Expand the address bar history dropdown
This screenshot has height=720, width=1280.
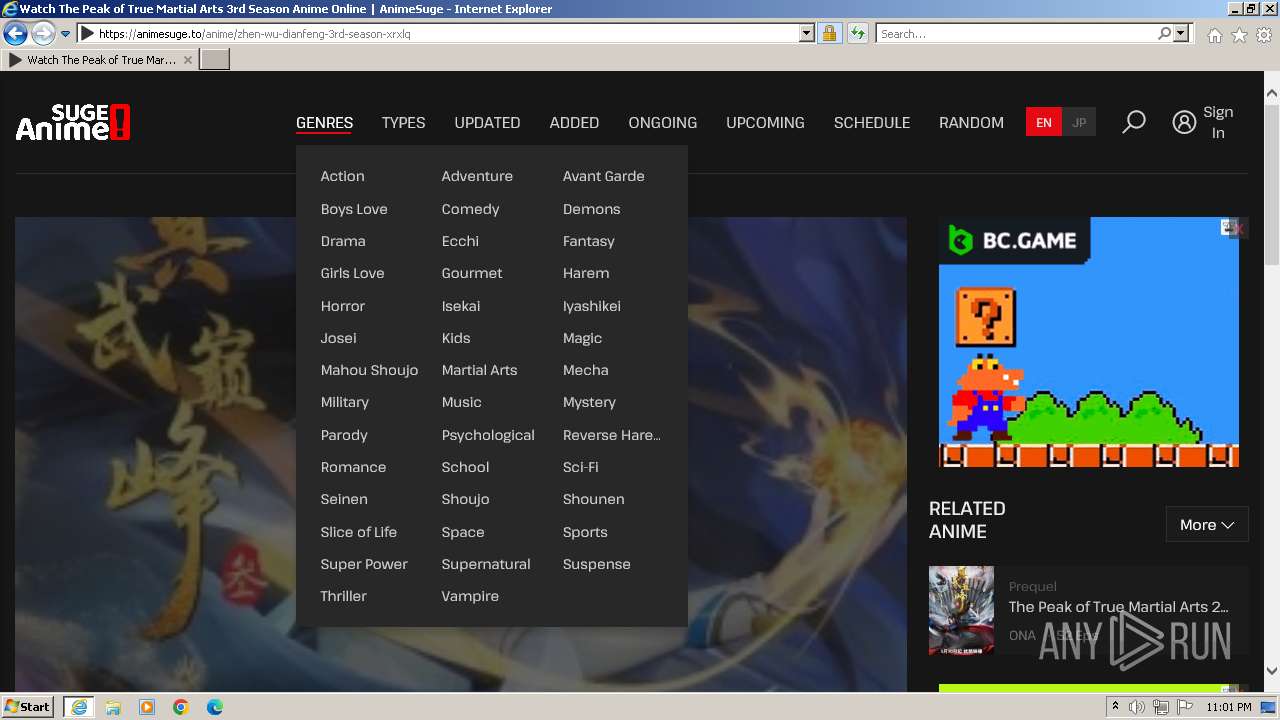[x=807, y=33]
